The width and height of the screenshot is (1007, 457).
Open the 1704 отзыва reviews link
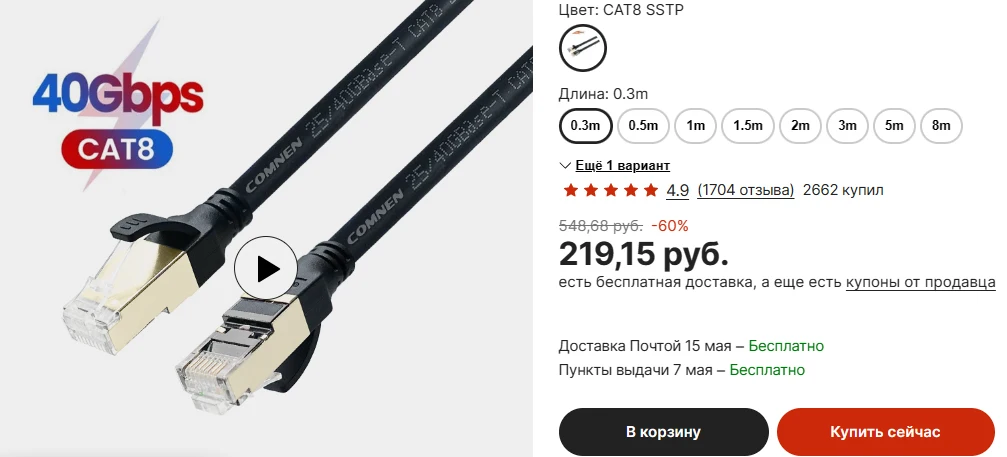point(746,190)
